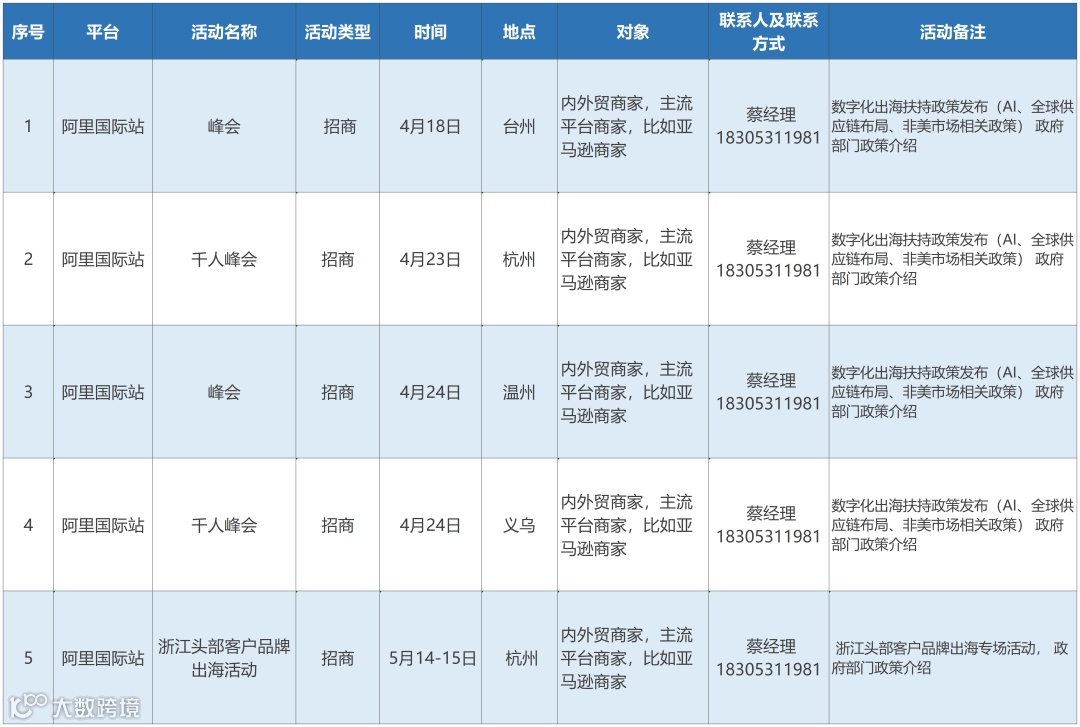The image size is (1080, 727).
Task: Select the sequence number 3 cell
Action: [x=28, y=392]
